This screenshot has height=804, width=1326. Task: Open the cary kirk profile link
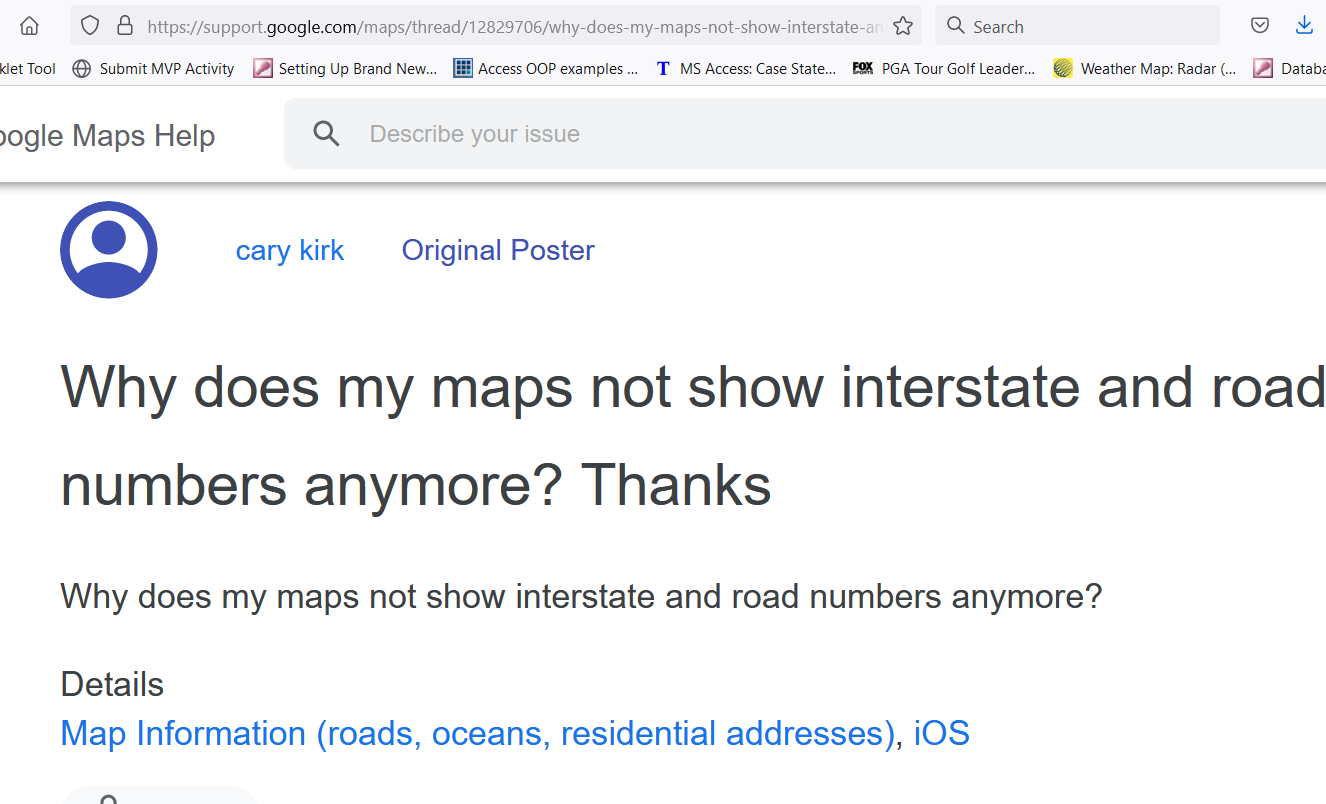(x=290, y=250)
